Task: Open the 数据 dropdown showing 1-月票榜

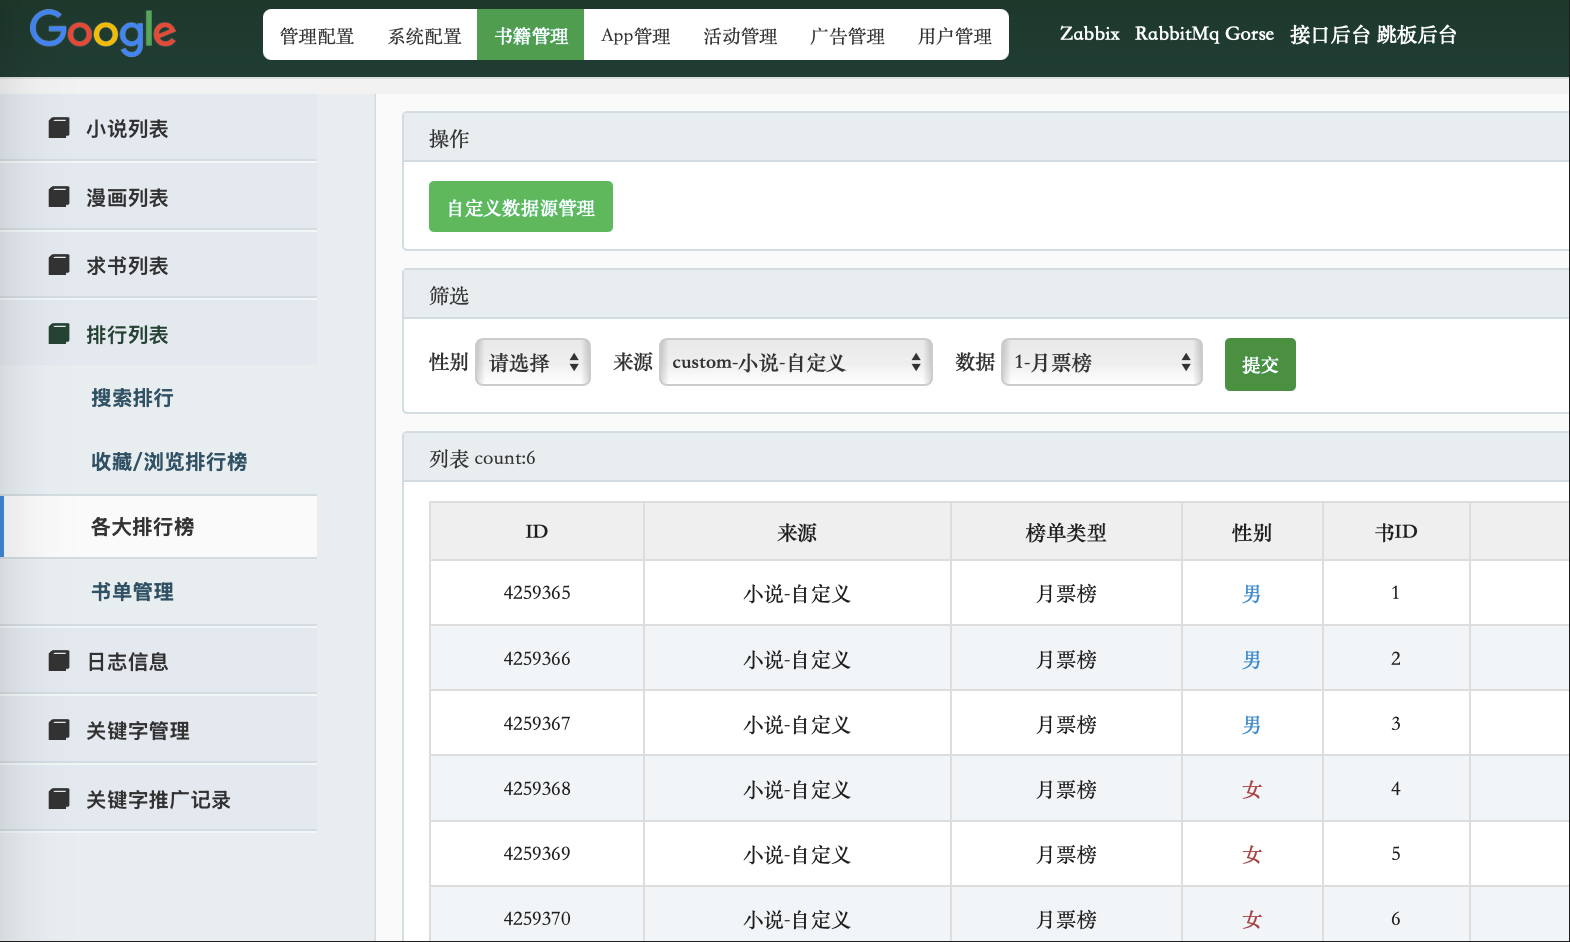Action: tap(1101, 362)
